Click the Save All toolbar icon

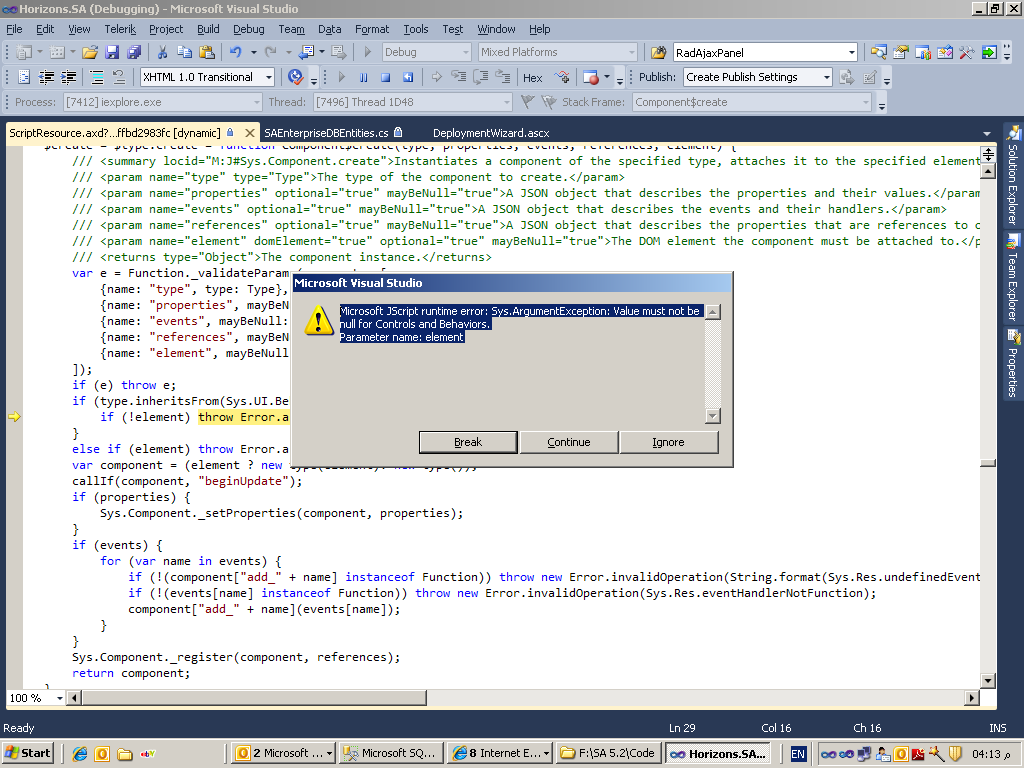pos(133,52)
